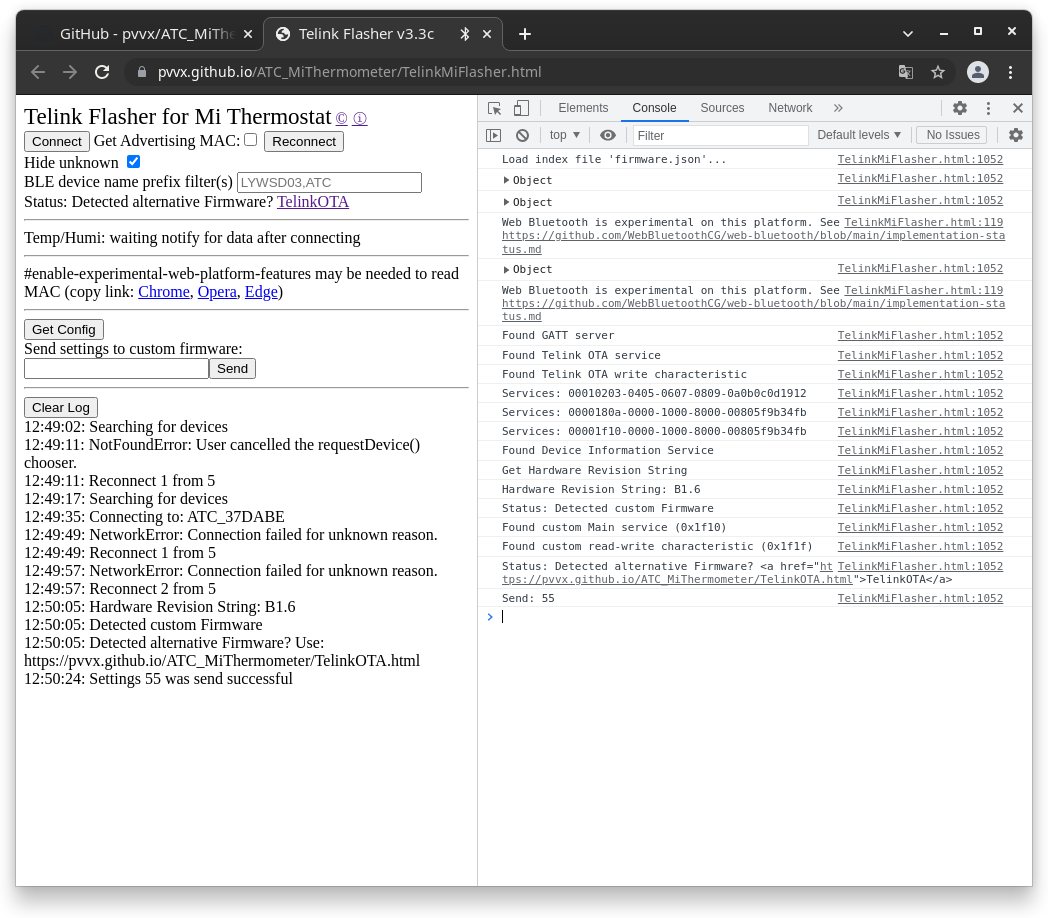This screenshot has width=1048, height=918.
Task: Open DevTools customize three-dot menu
Action: [x=989, y=108]
